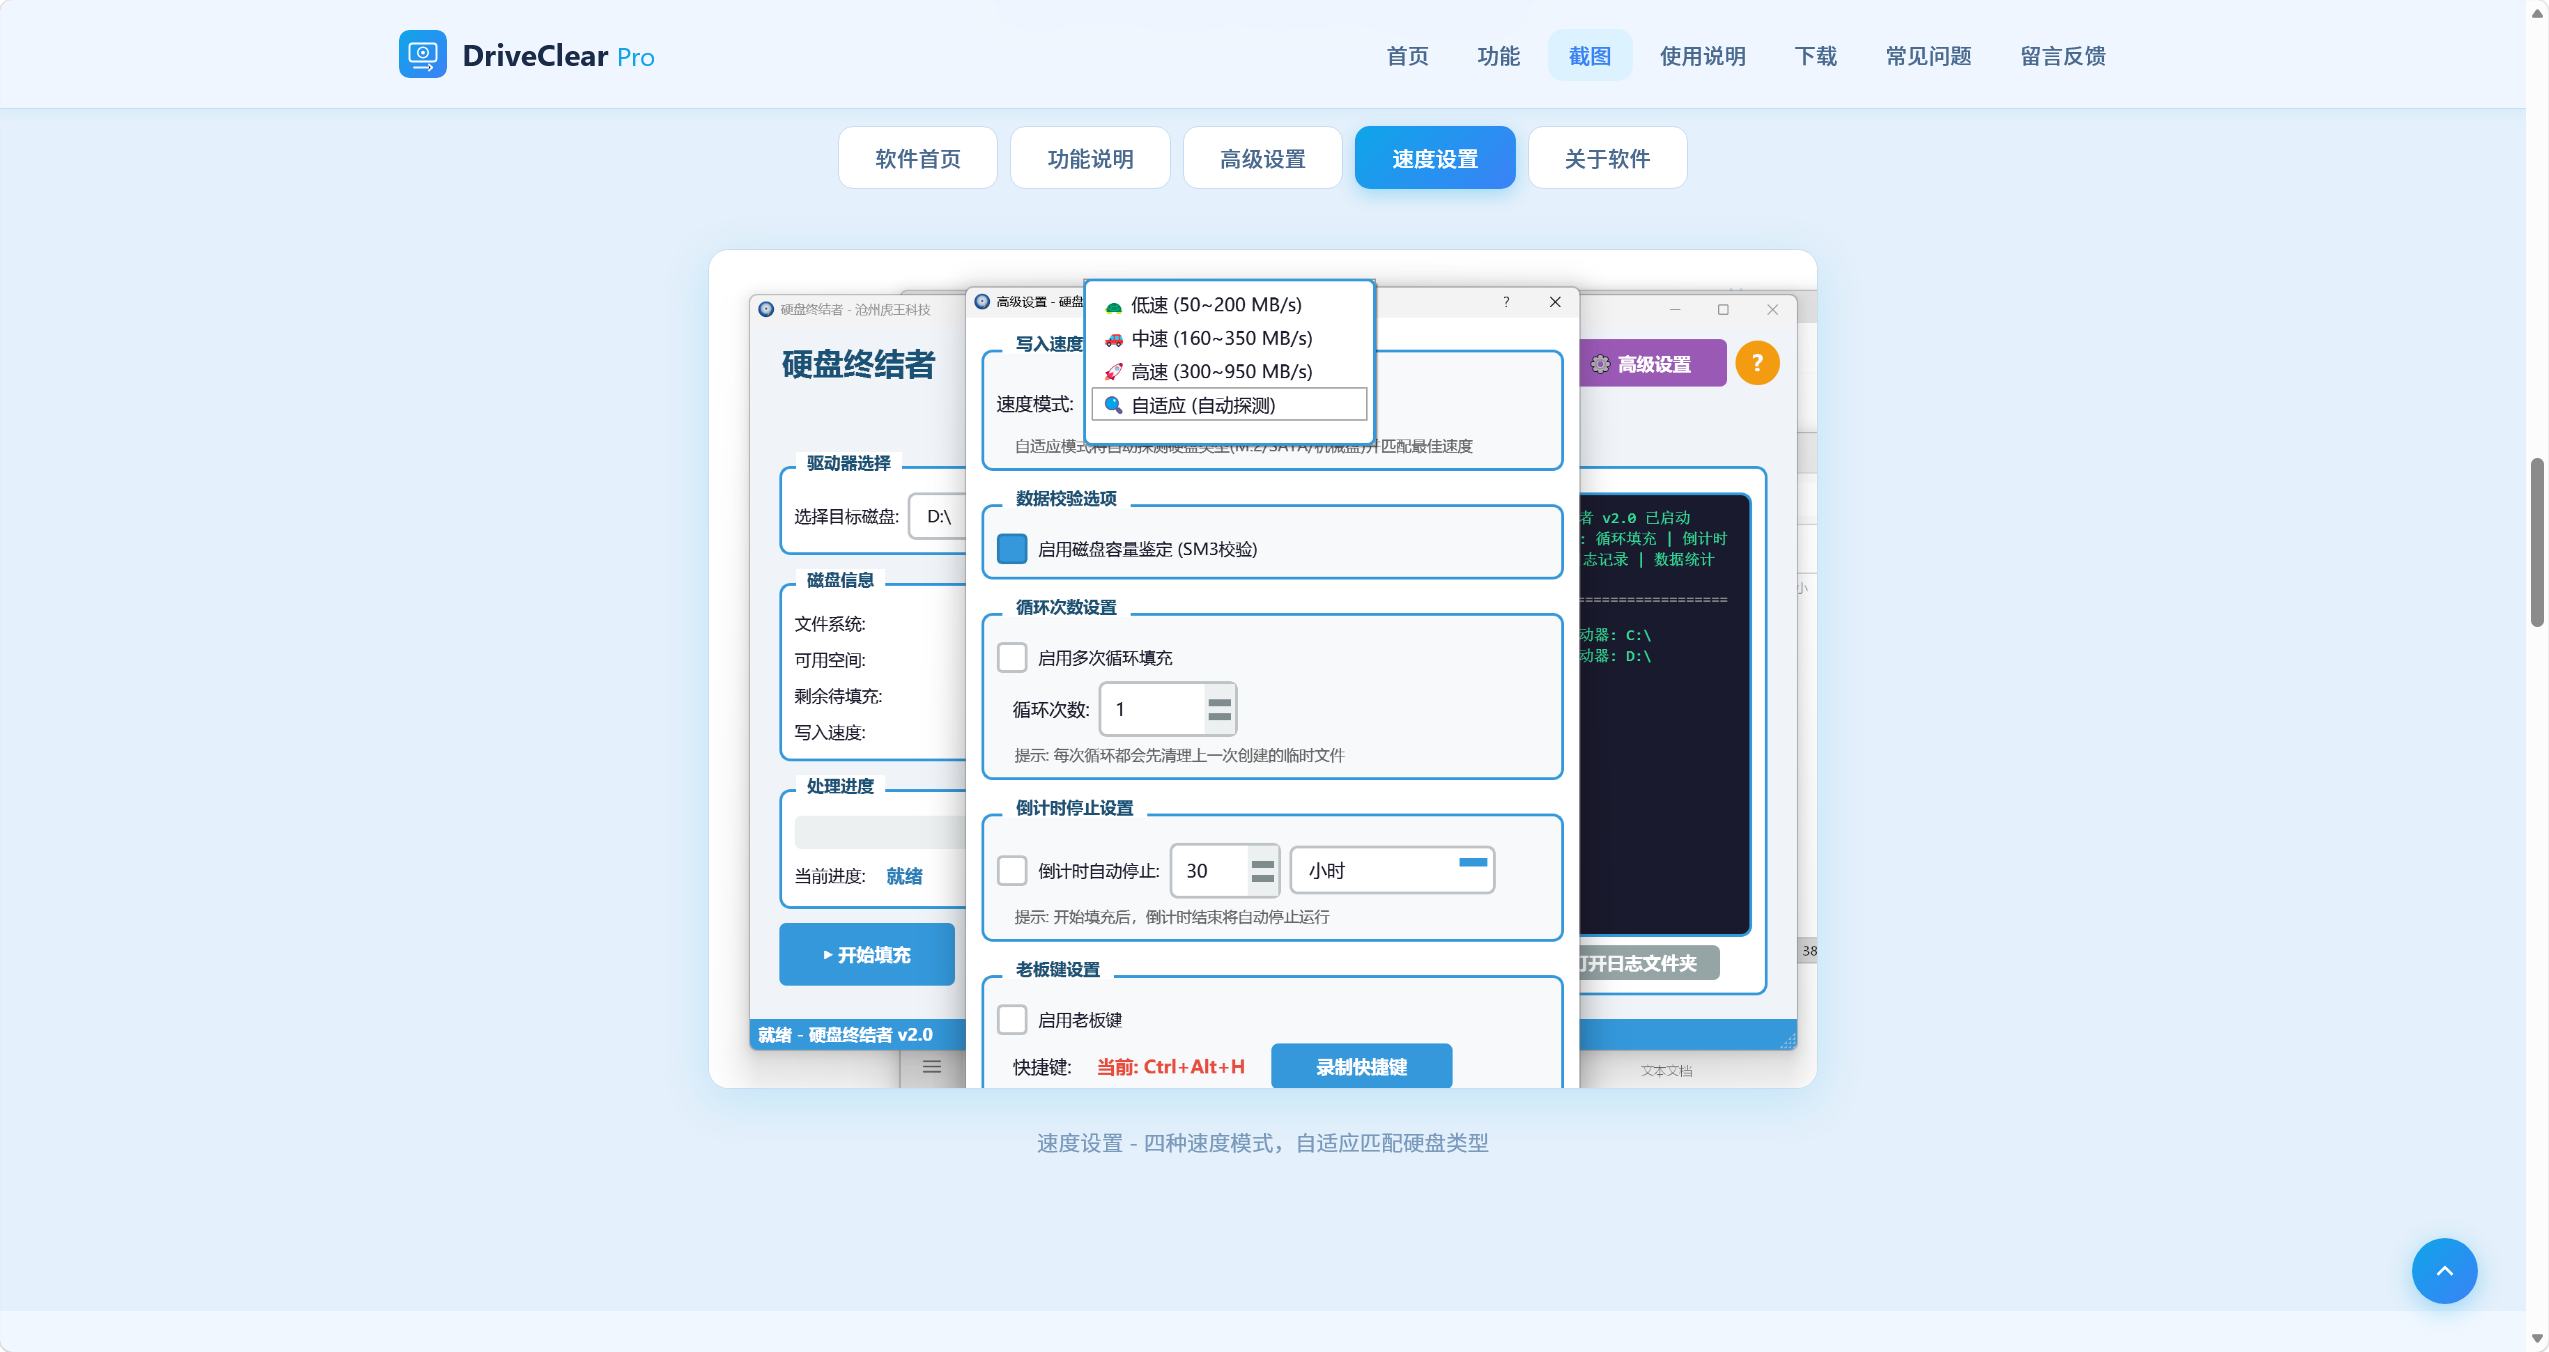Open the 功能 navigation item
Screen dimensions: 2549x1352
tap(1498, 56)
